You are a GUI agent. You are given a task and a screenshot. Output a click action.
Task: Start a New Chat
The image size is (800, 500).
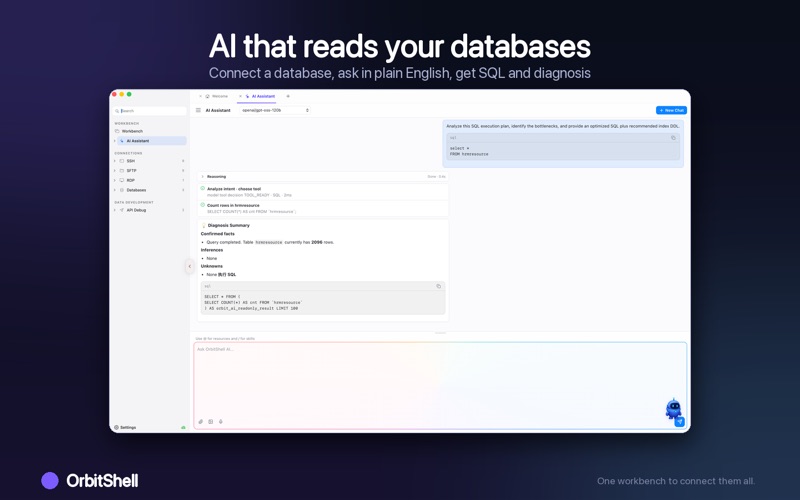[x=671, y=110]
